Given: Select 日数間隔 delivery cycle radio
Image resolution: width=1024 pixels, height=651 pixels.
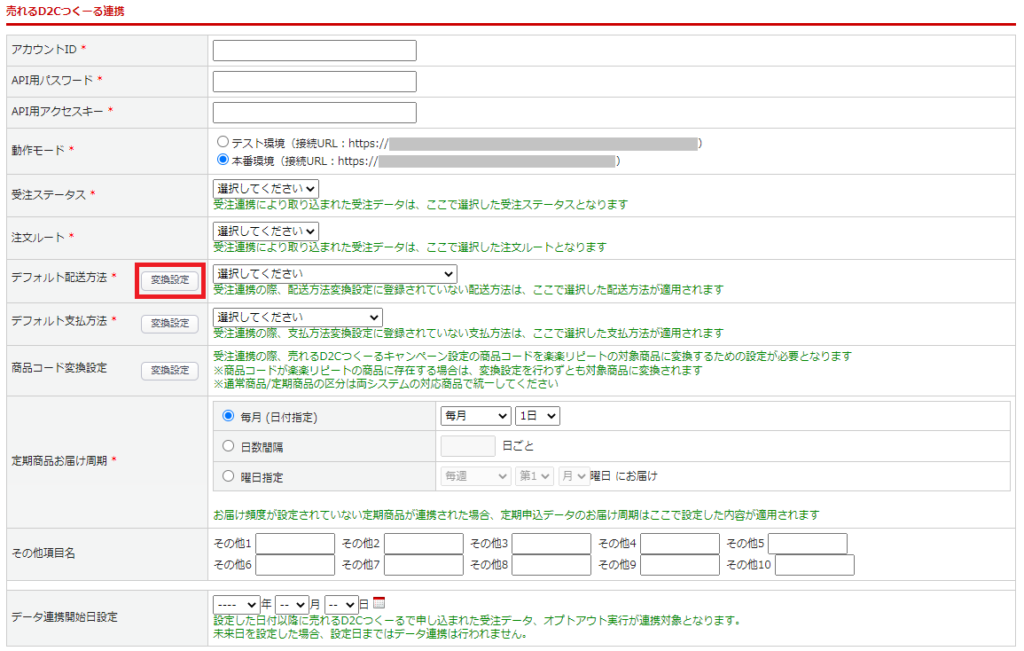Looking at the screenshot, I should pos(228,446).
